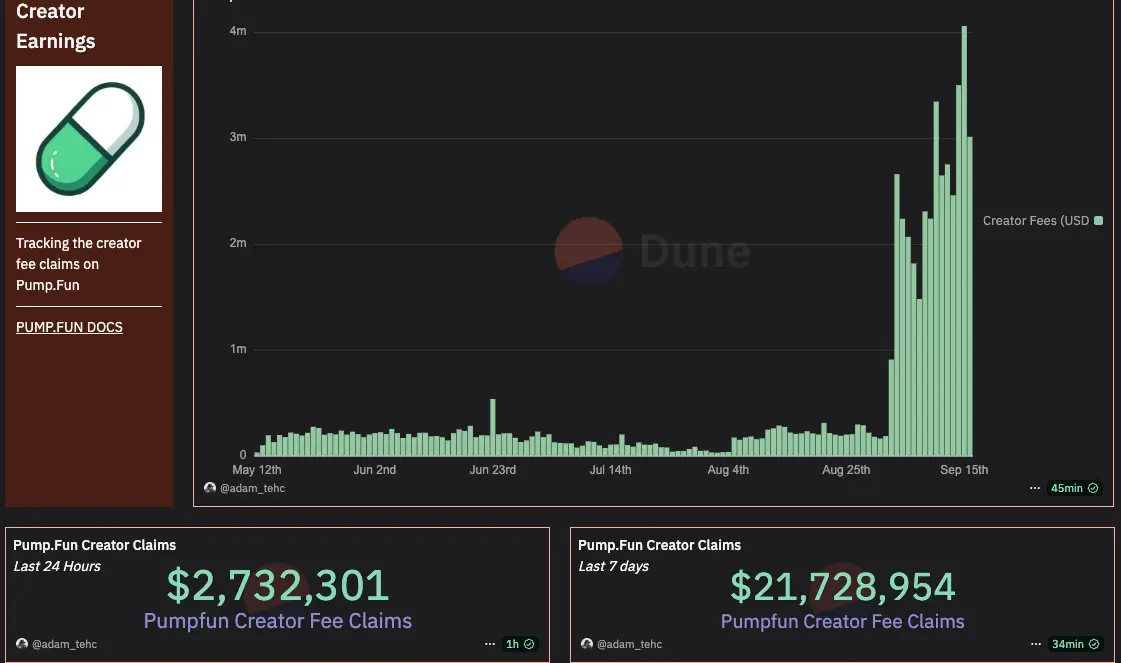Click the 4m y-axis label
This screenshot has height=663, width=1121.
(237, 31)
